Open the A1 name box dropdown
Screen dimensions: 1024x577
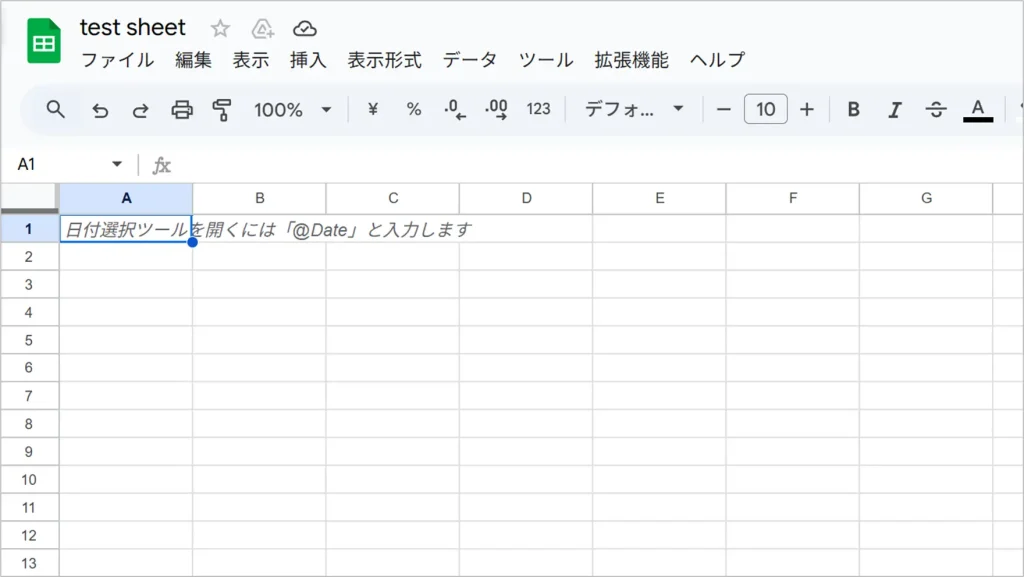click(117, 164)
